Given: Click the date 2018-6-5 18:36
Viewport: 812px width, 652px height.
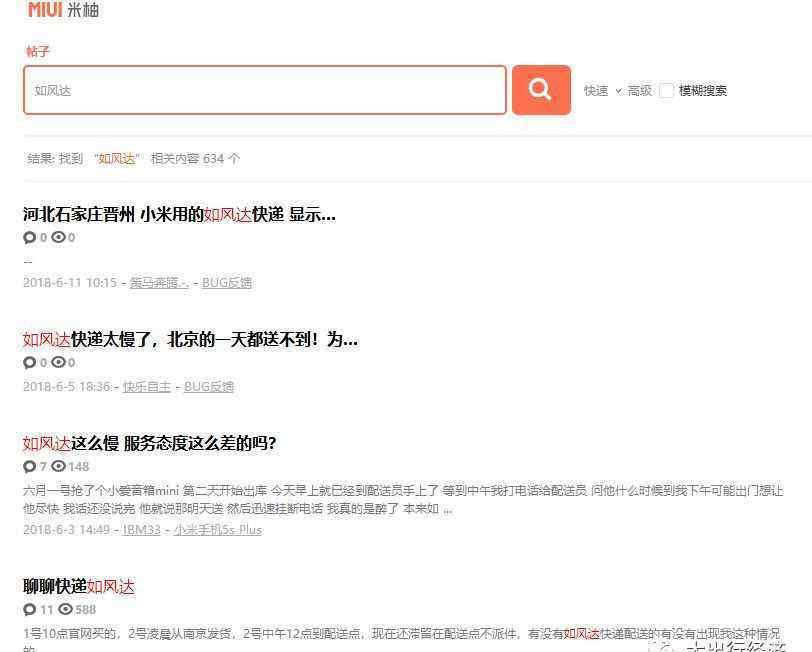Looking at the screenshot, I should (67, 386).
